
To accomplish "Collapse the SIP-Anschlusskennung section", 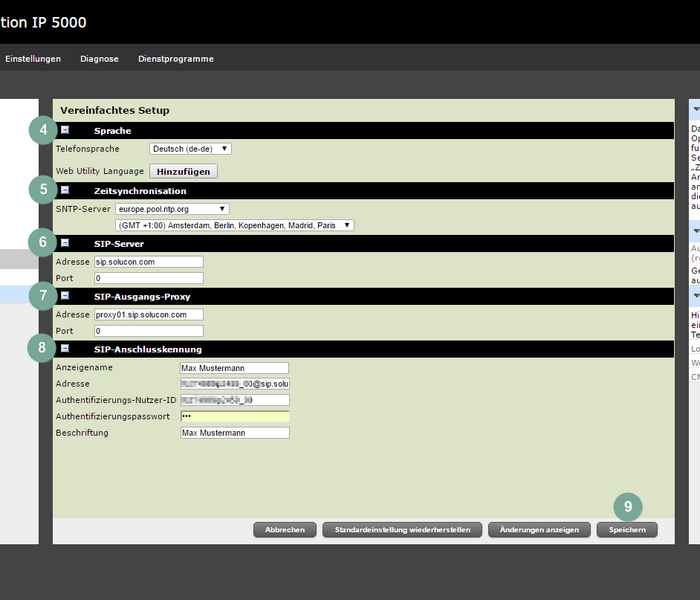I will (x=65, y=349).
